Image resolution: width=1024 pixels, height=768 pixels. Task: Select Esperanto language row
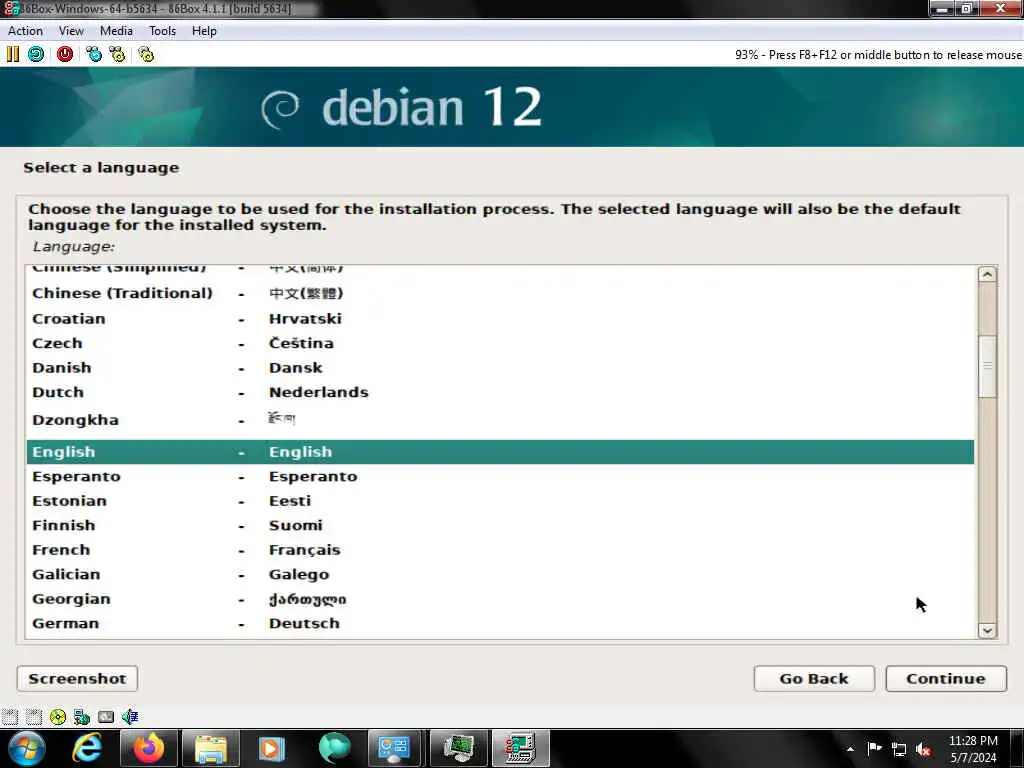pos(500,476)
